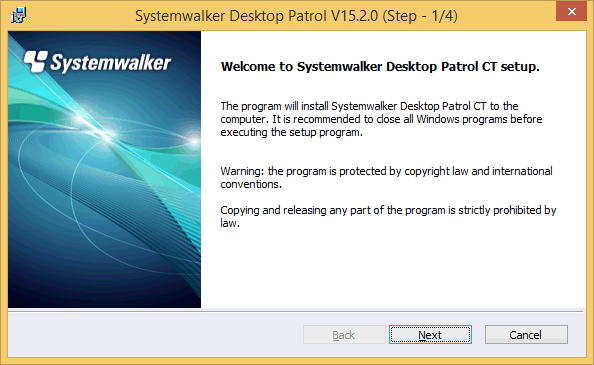Click the title bar text Systemwalker Desktop Patrol
The width and height of the screenshot is (594, 365).
pyautogui.click(x=231, y=16)
